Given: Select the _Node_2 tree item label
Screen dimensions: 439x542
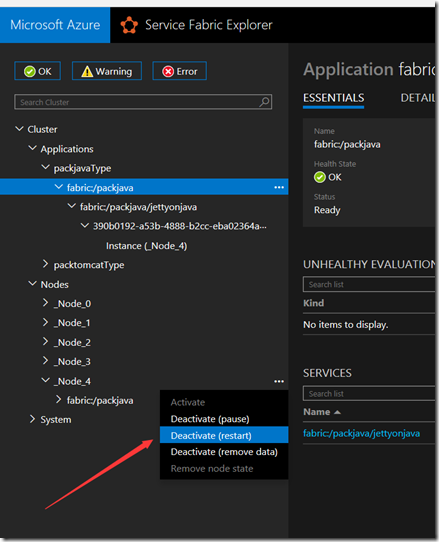Looking at the screenshot, I should 72,342.
